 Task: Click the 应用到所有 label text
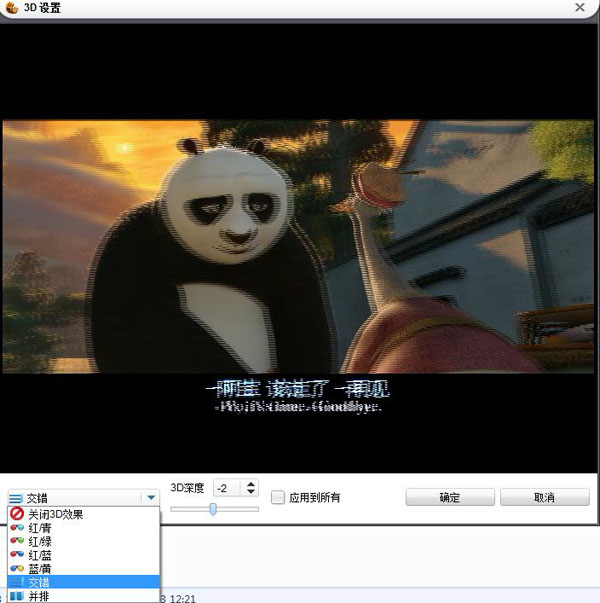click(315, 498)
